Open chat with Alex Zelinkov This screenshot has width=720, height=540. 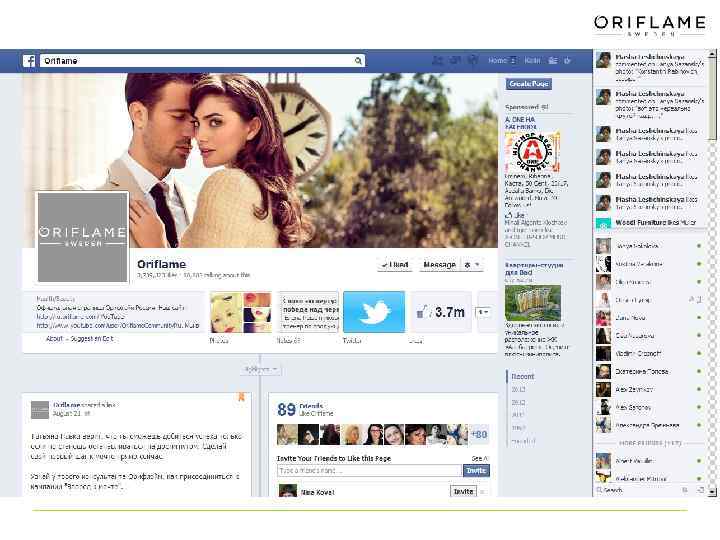tap(649, 389)
